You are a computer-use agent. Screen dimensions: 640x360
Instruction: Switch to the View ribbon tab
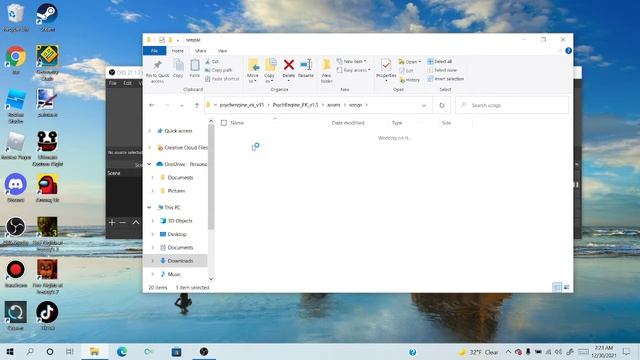click(222, 51)
